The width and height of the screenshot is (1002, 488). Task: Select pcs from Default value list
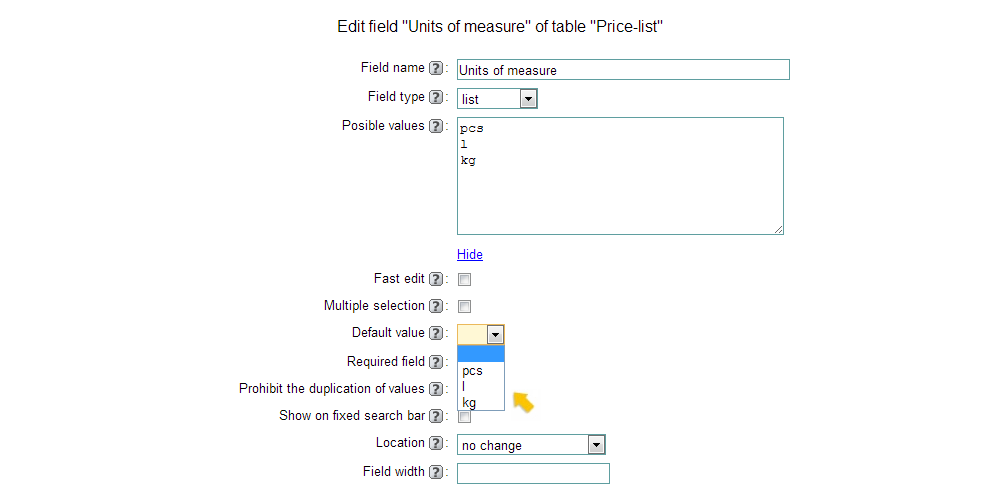click(481, 370)
